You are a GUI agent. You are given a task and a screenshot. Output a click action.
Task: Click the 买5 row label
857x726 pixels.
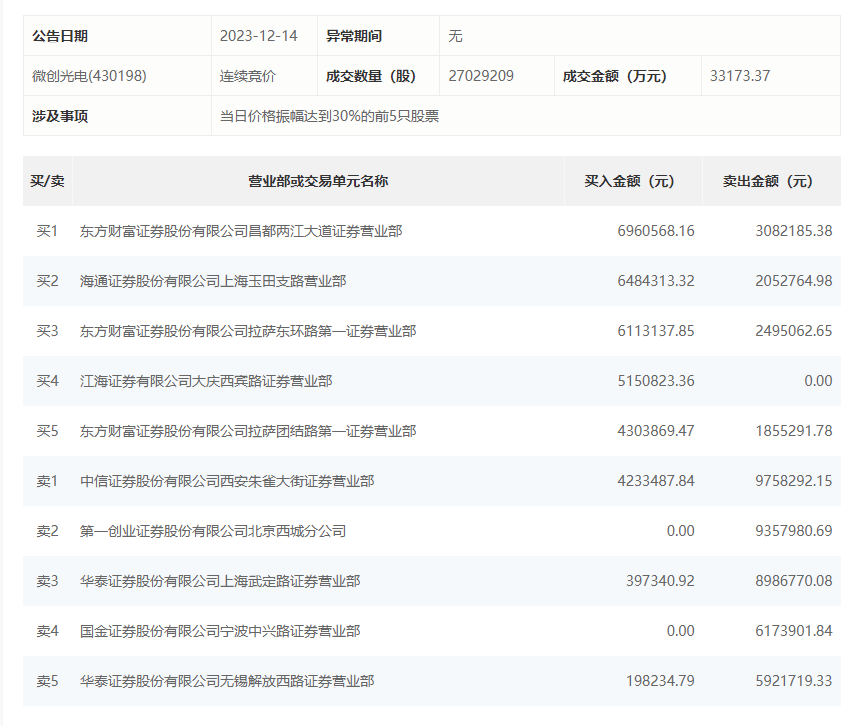pyautogui.click(x=47, y=431)
